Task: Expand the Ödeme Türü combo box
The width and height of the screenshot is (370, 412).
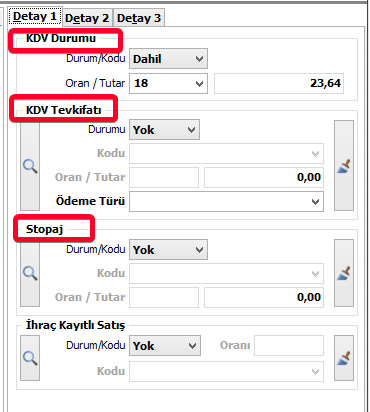Action: point(226,201)
